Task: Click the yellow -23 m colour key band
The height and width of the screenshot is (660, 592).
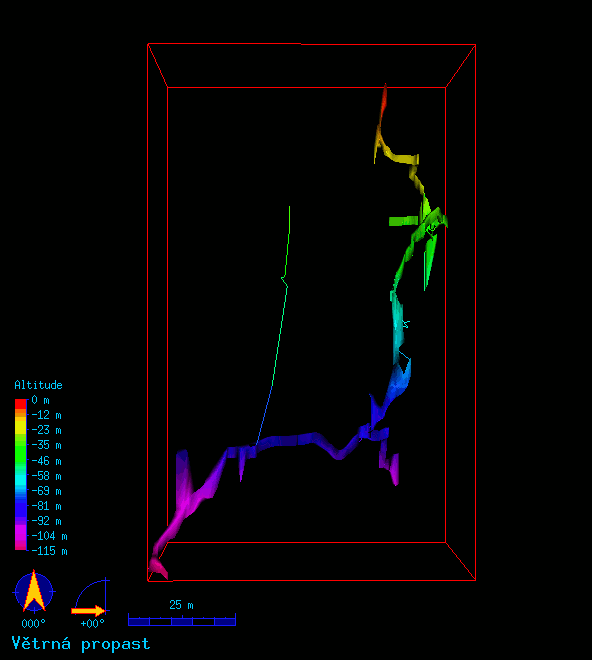Action: [21, 429]
